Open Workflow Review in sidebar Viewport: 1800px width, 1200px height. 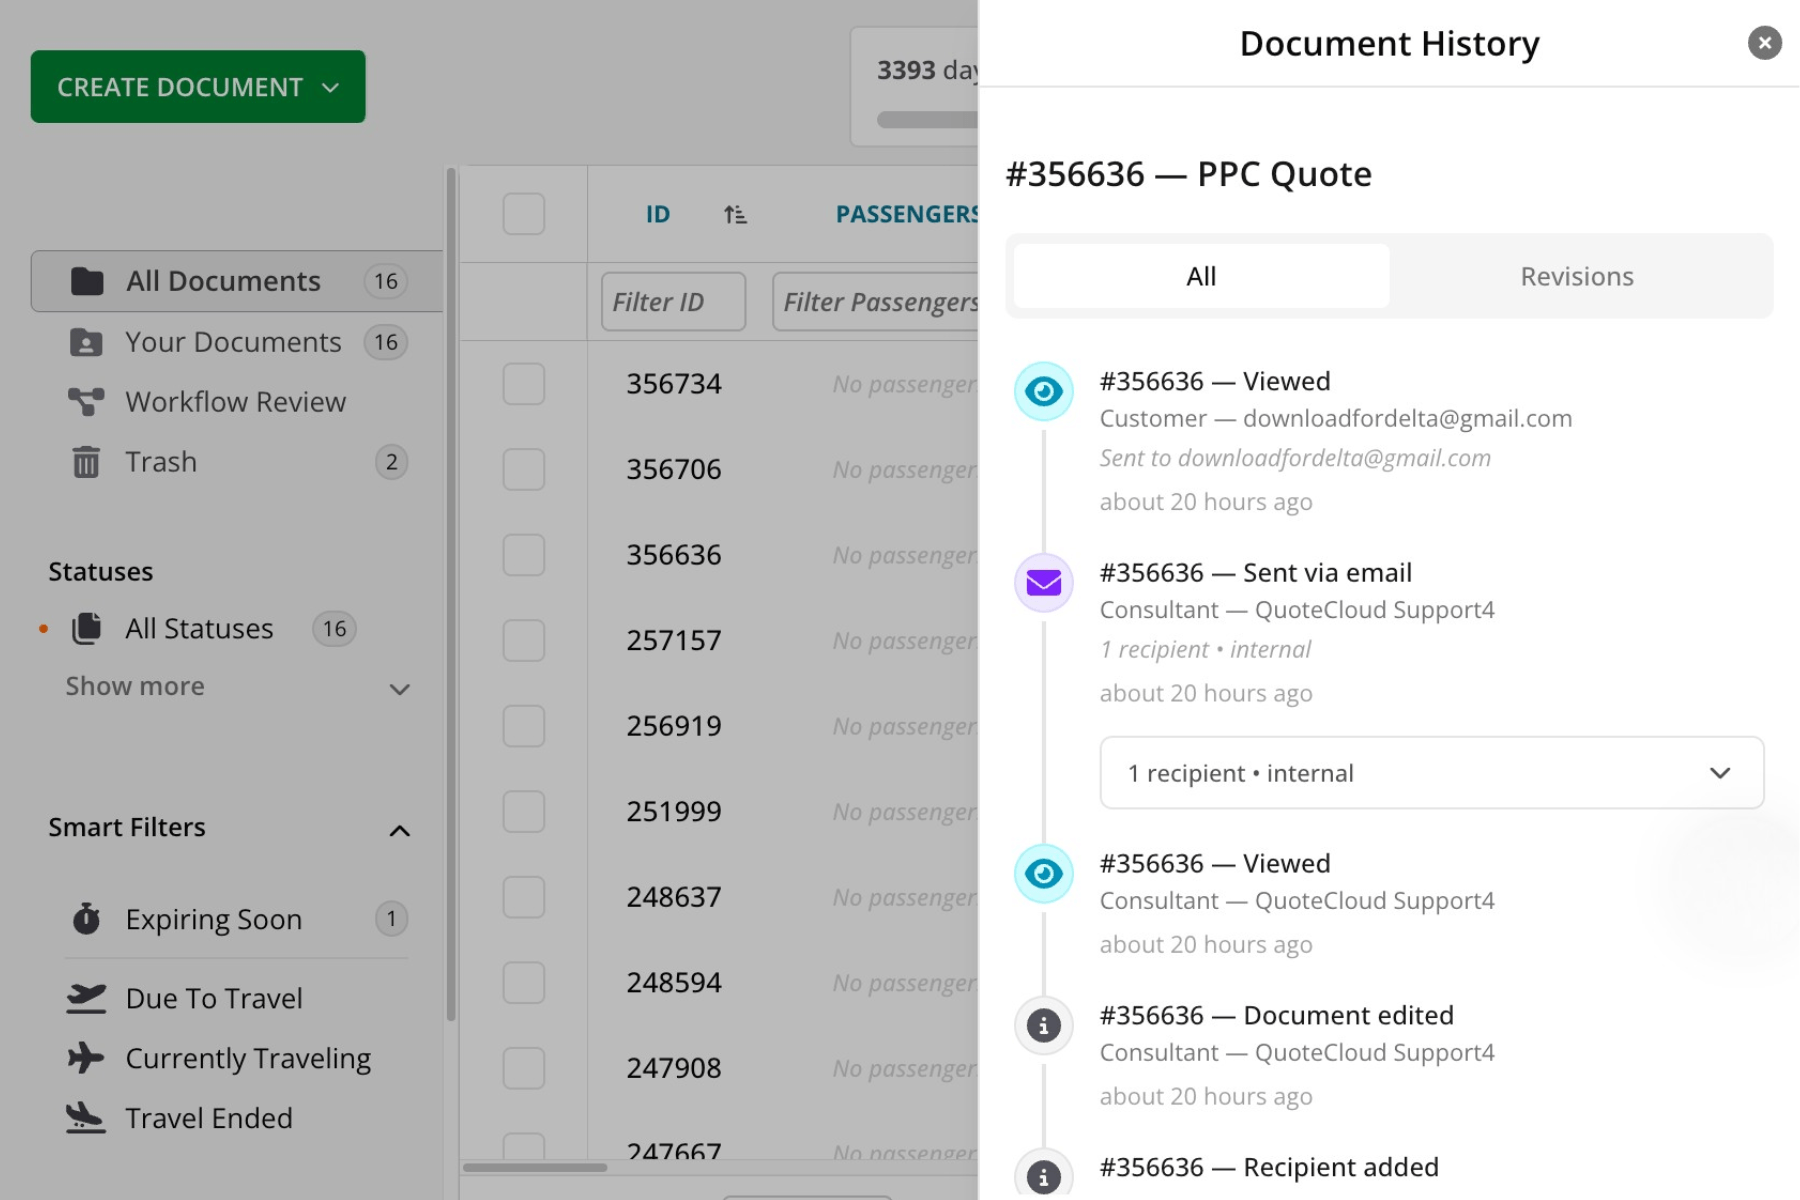point(237,402)
